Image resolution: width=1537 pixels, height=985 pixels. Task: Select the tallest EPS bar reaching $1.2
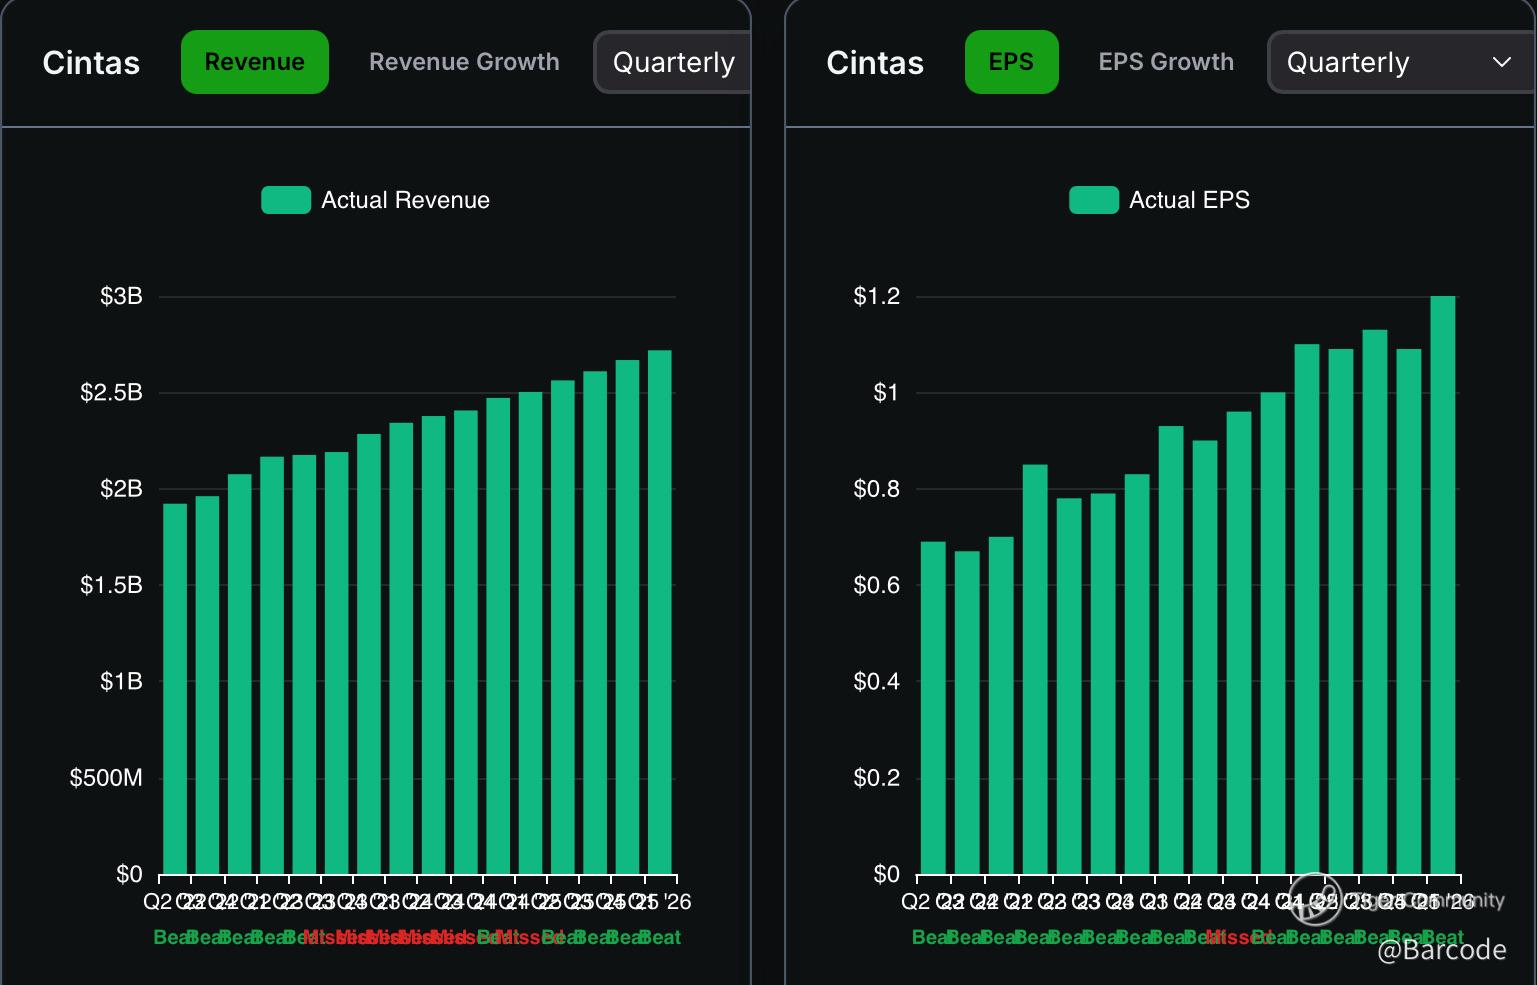pos(1443,585)
